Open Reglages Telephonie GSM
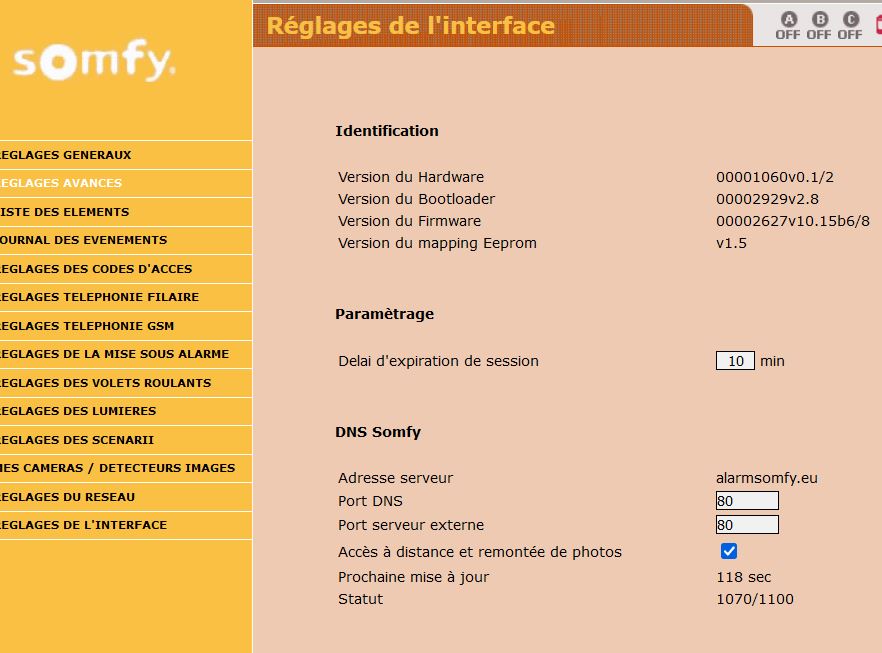 (87, 326)
